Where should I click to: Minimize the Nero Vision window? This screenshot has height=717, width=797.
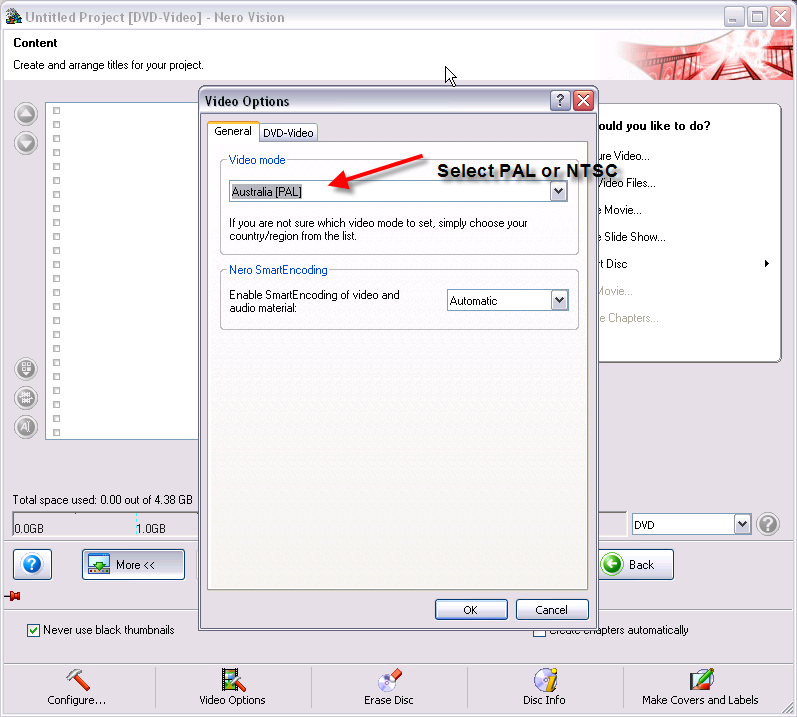click(733, 17)
